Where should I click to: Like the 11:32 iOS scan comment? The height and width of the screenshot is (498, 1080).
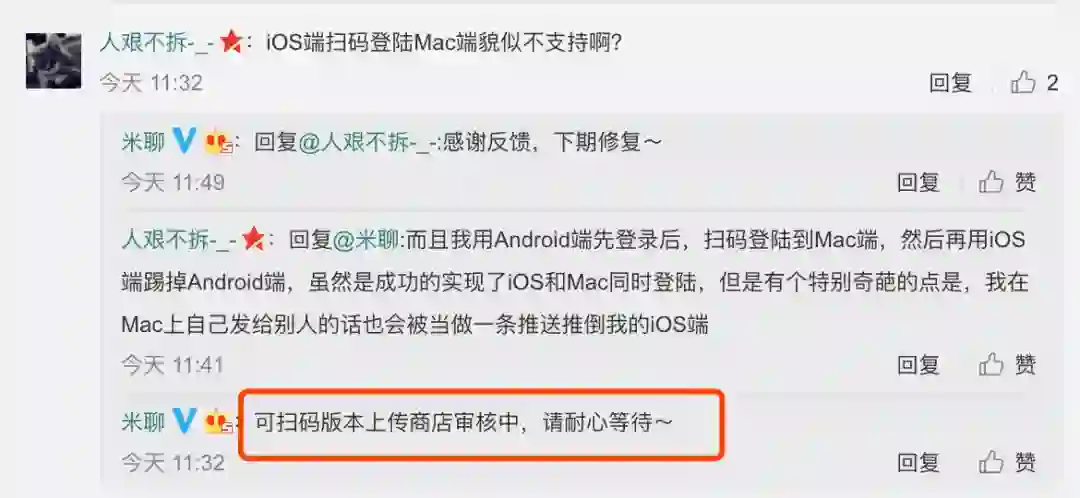click(1024, 83)
